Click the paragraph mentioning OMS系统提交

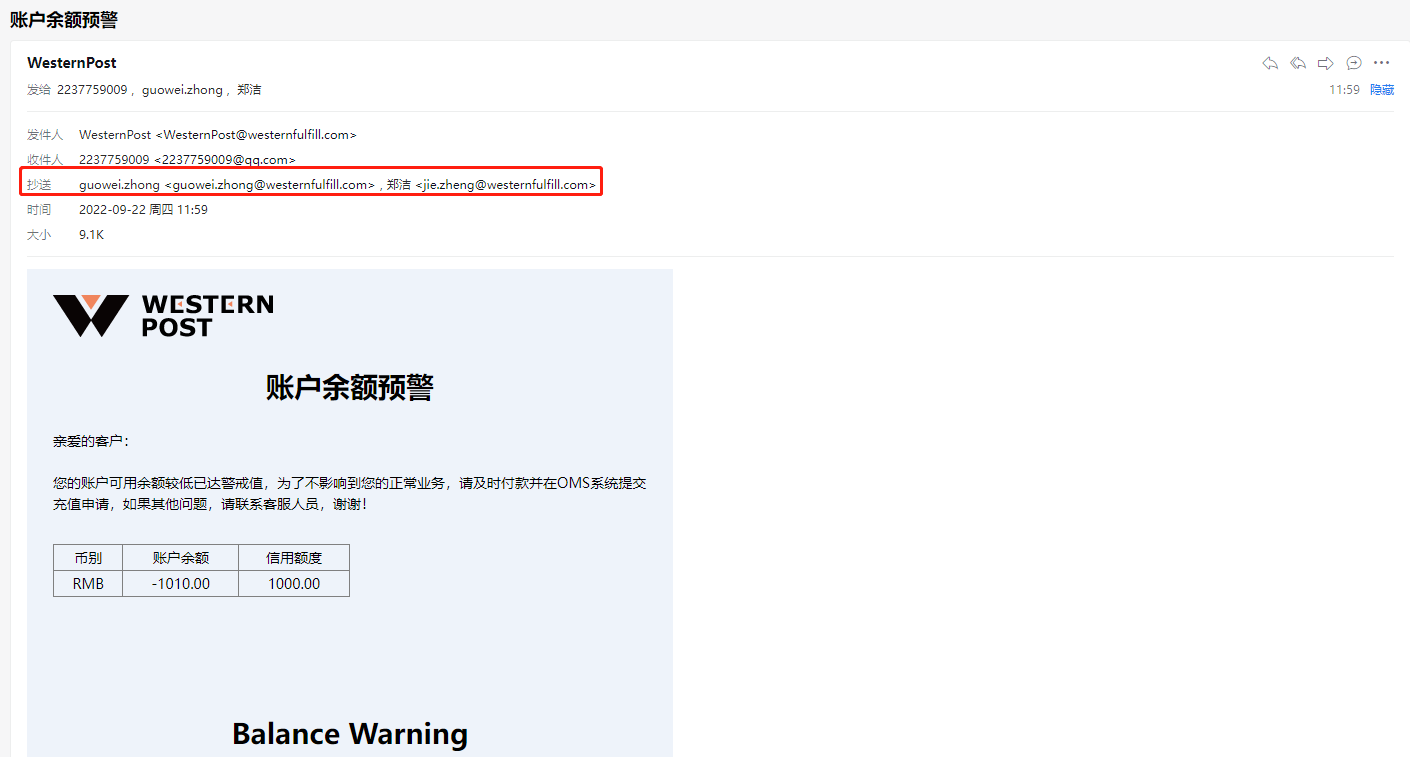pos(350,494)
